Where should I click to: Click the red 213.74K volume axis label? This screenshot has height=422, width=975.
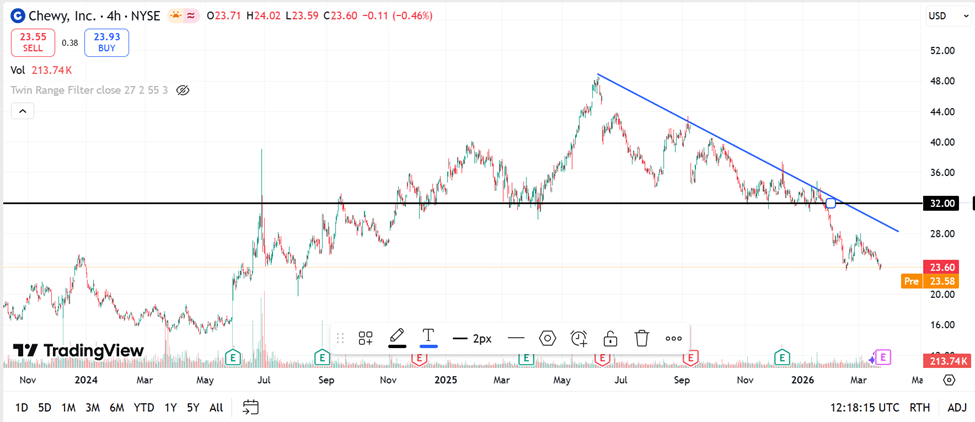(946, 360)
